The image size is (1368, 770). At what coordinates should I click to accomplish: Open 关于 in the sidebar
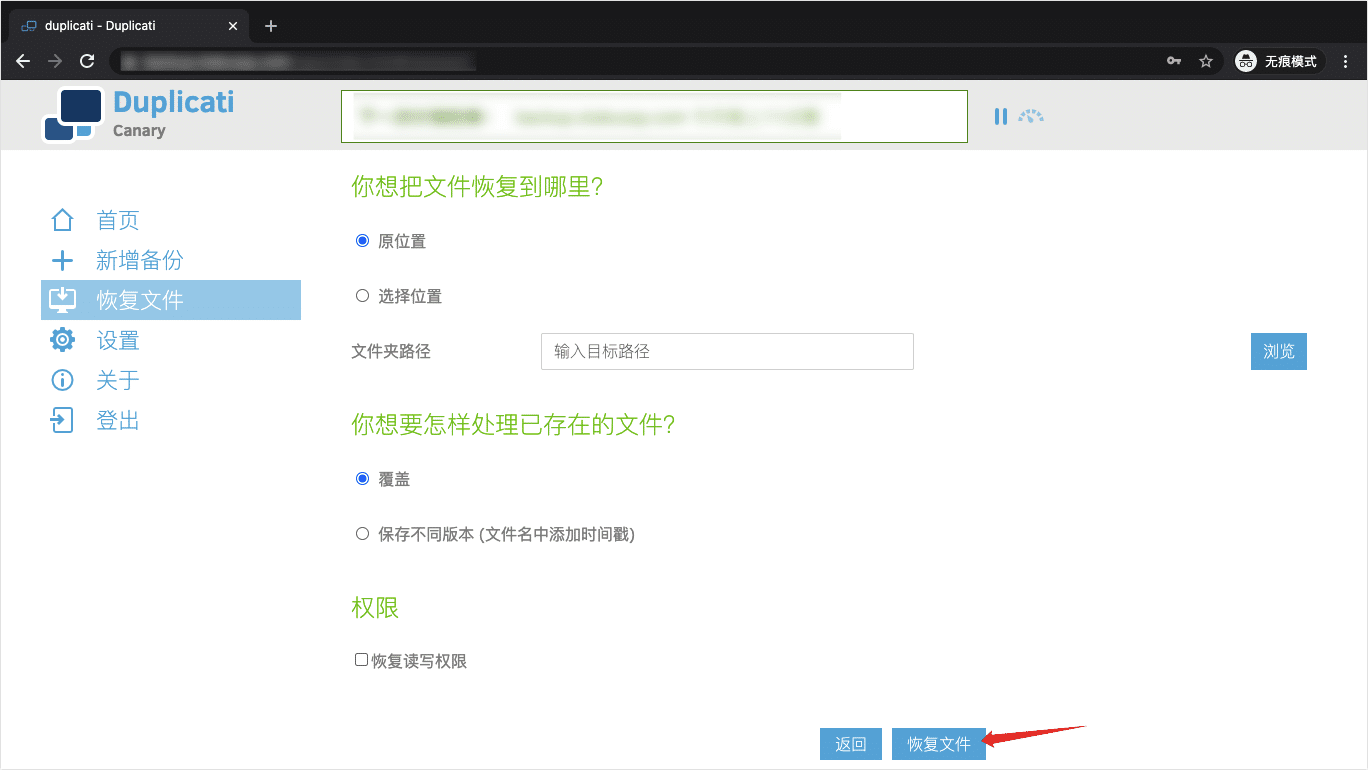pyautogui.click(x=117, y=380)
